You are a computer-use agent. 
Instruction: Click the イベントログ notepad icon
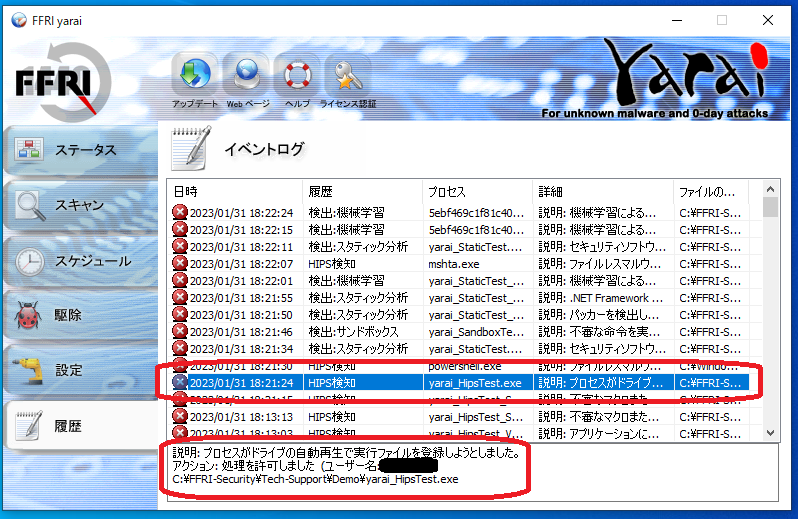[x=190, y=149]
